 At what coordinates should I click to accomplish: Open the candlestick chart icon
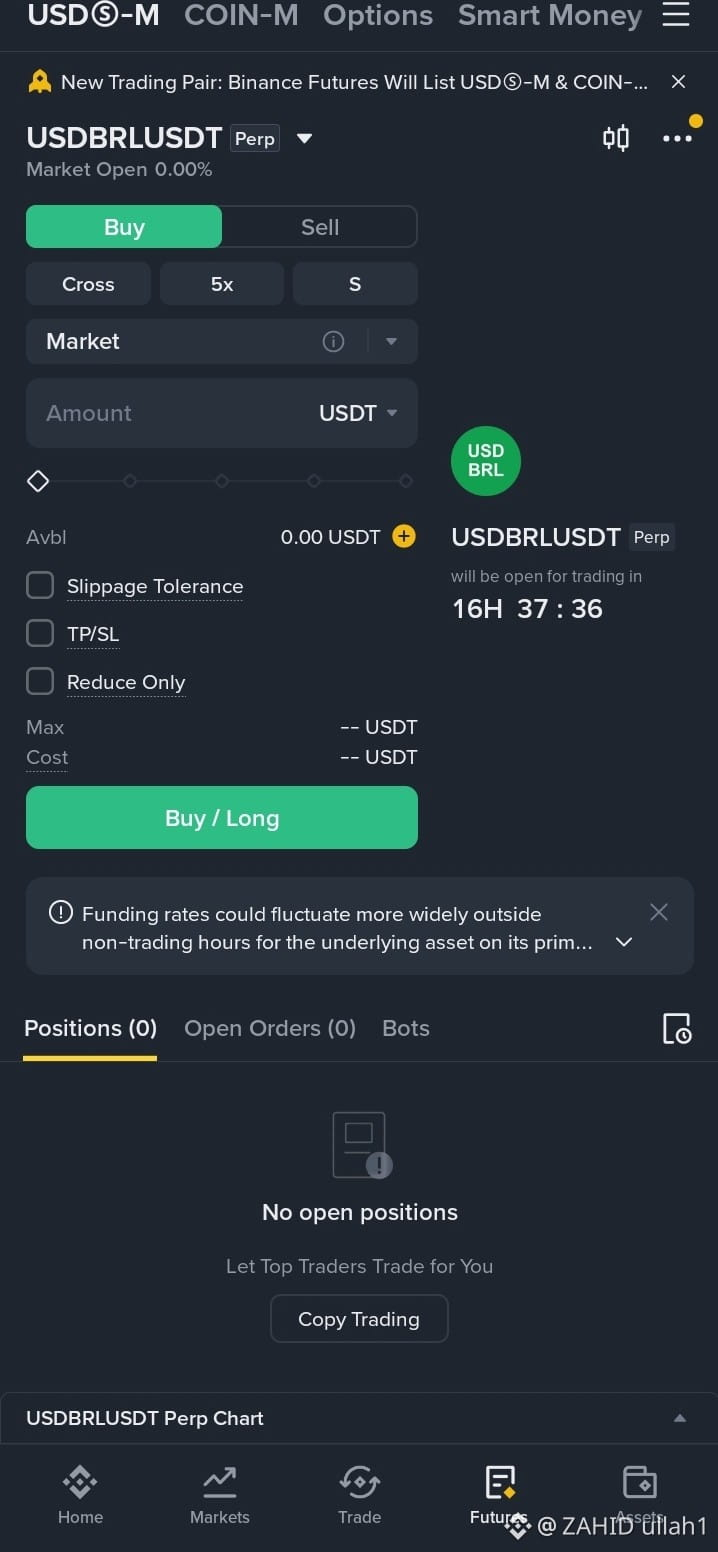click(x=616, y=138)
